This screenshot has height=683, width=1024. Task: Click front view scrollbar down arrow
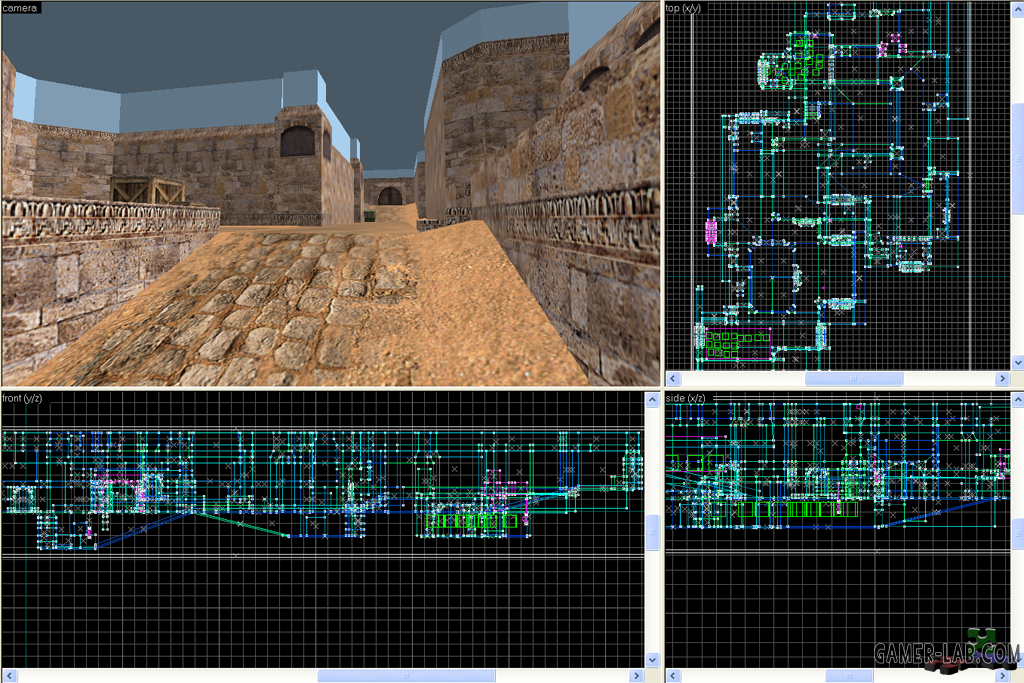[x=652, y=660]
